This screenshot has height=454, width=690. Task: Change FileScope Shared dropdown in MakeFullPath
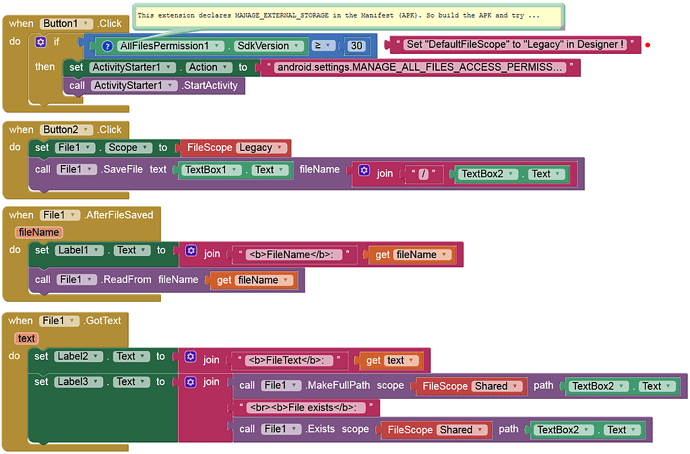[497, 386]
